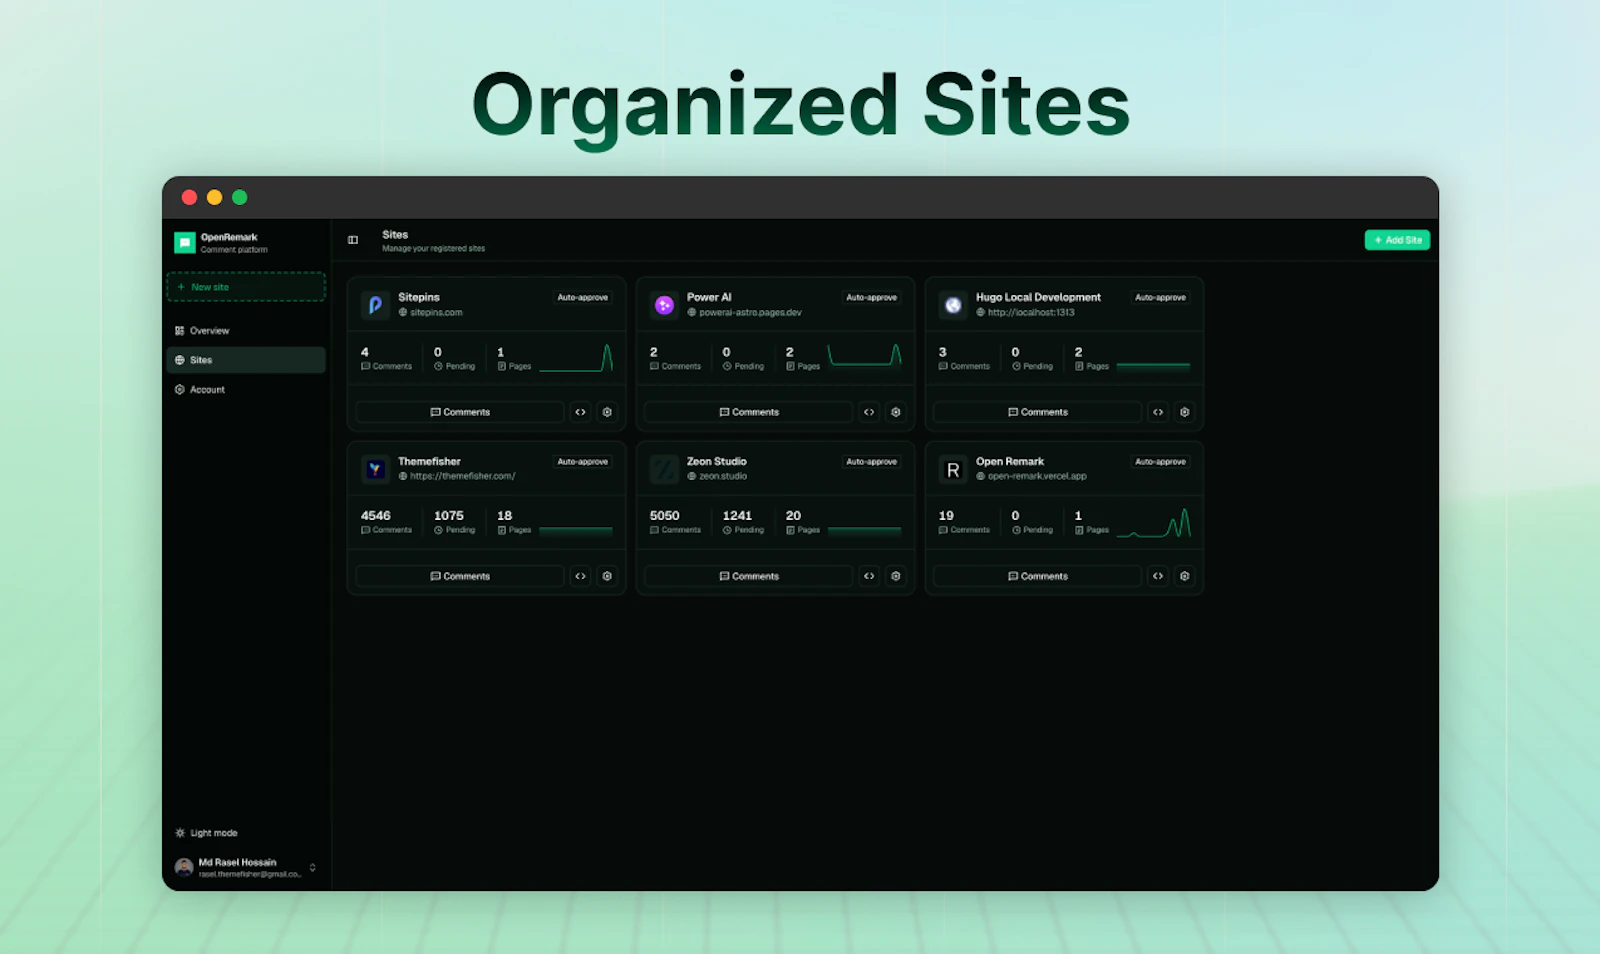Click the Sitepins site logo
The image size is (1600, 954).
pyautogui.click(x=375, y=305)
